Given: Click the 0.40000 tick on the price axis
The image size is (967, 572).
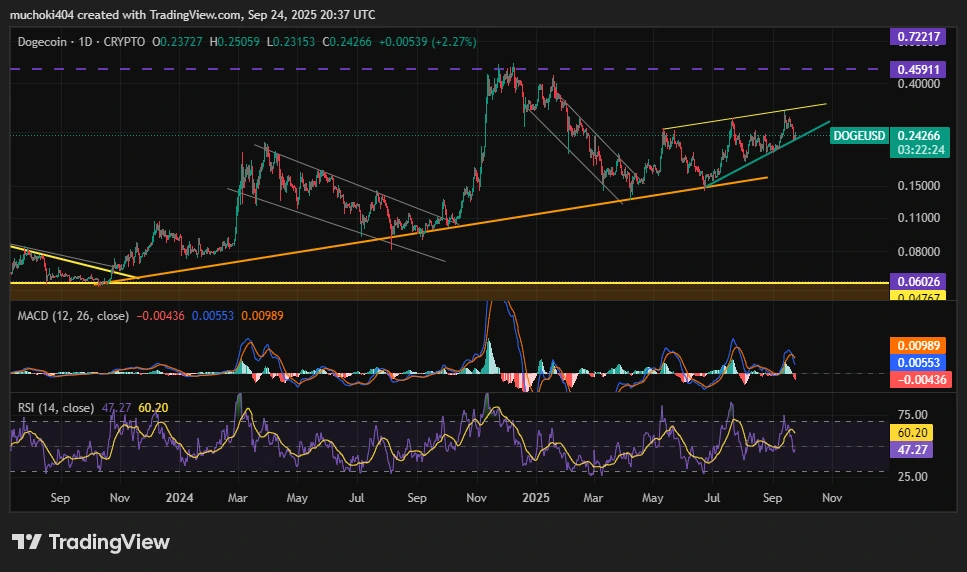Looking at the screenshot, I should 917,85.
